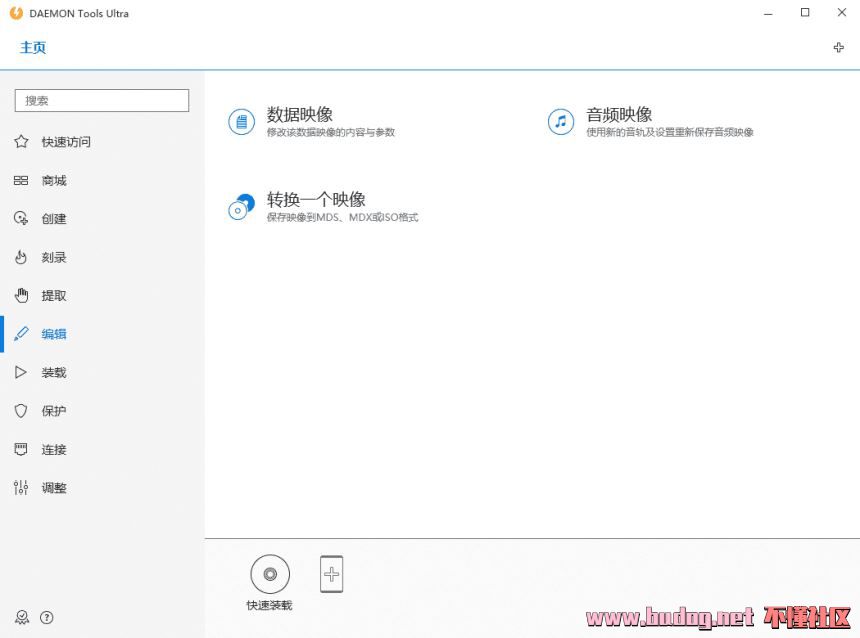Open the 数据映像 option
Screen dimensions: 860x638
point(299,115)
